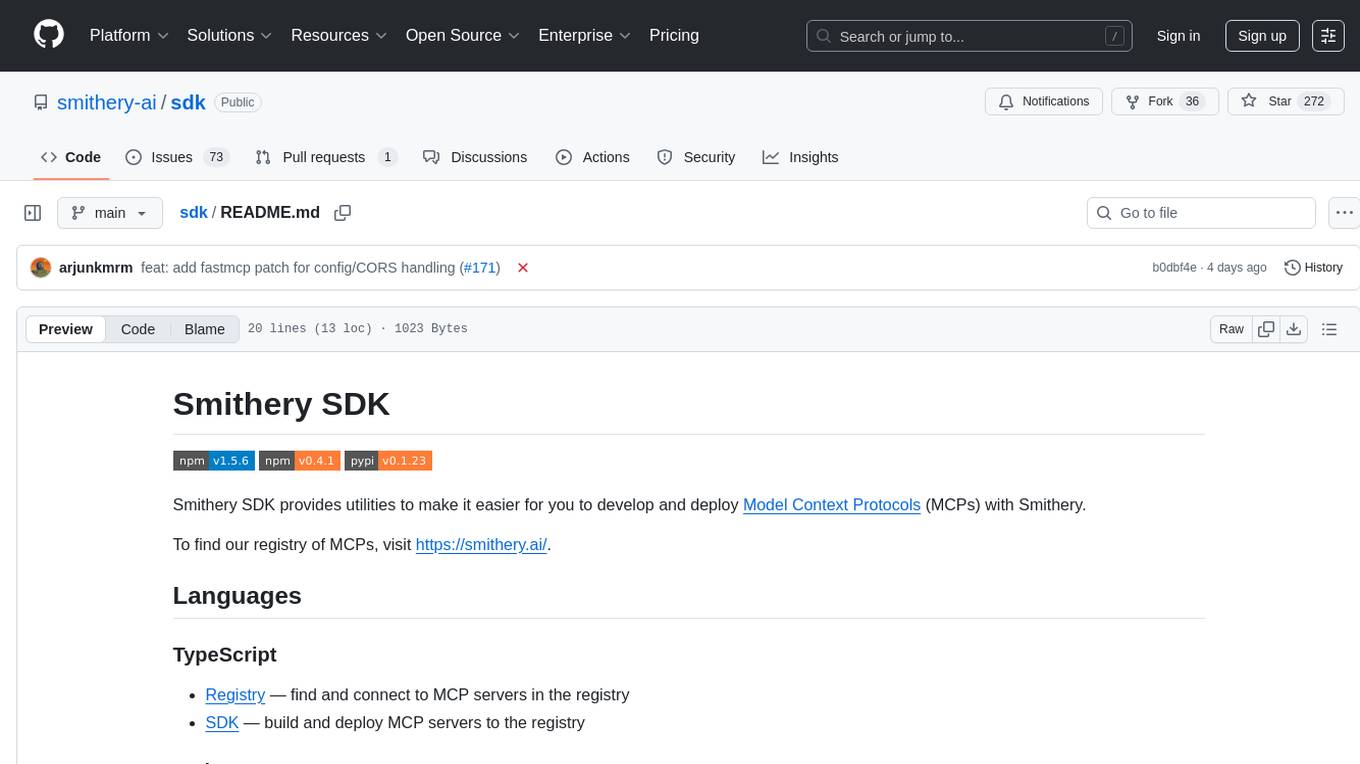1360x764 pixels.
Task: Click the npm v0.4.1 badge
Action: (x=300, y=461)
